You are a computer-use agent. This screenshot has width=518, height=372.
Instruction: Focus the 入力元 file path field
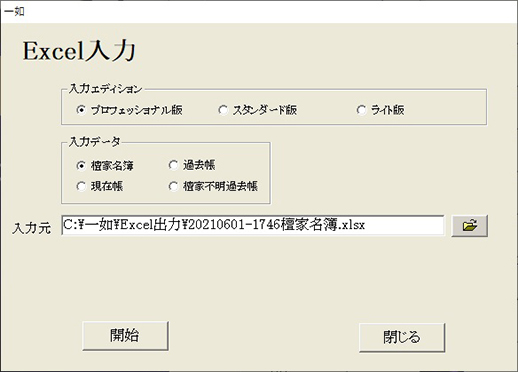click(253, 225)
